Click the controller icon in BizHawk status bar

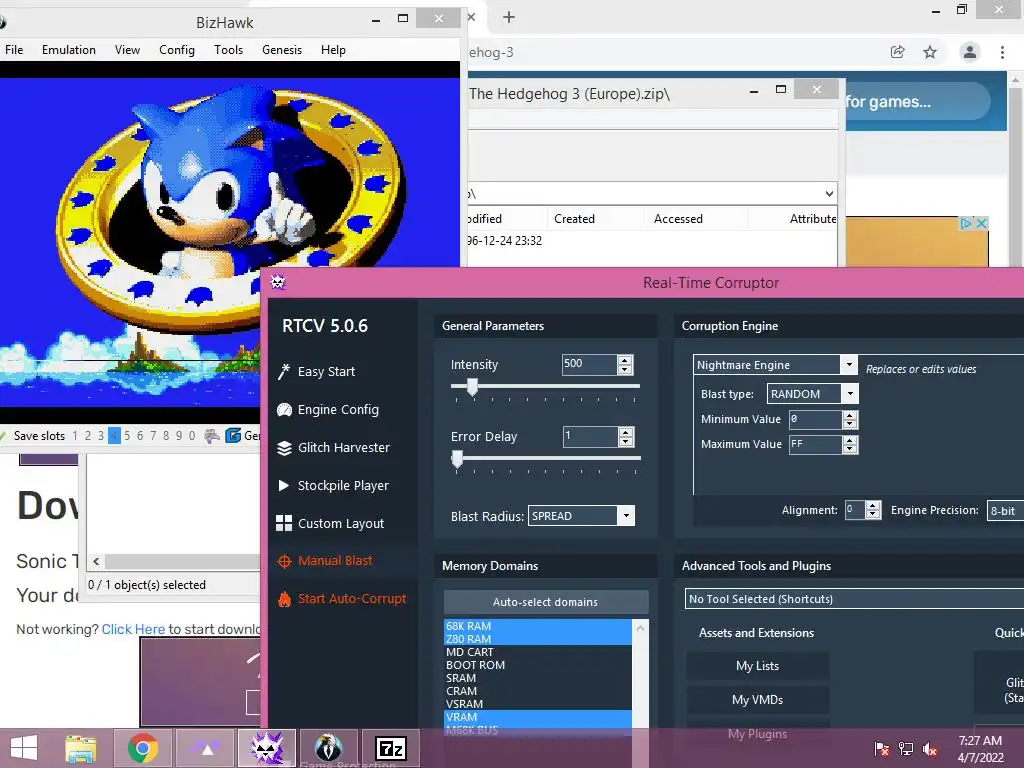click(212, 436)
